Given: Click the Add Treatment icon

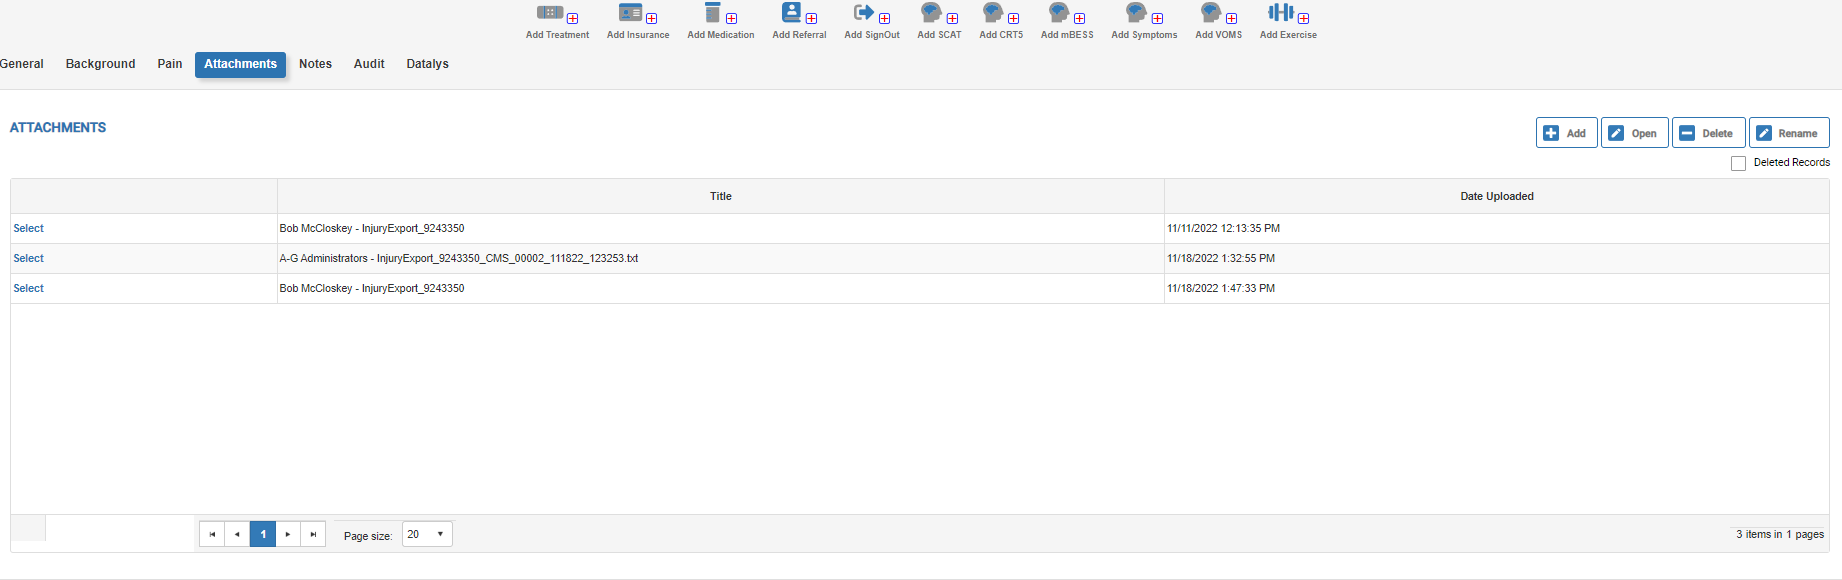Looking at the screenshot, I should point(557,14).
